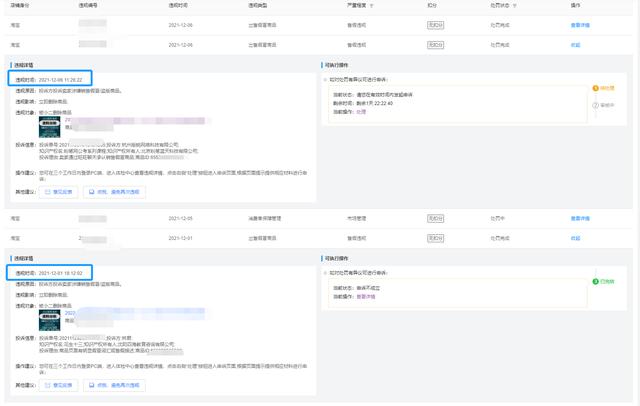Click the 无扣分 tag in the top row
Screen dimensions: 640x406
(x=434, y=24)
